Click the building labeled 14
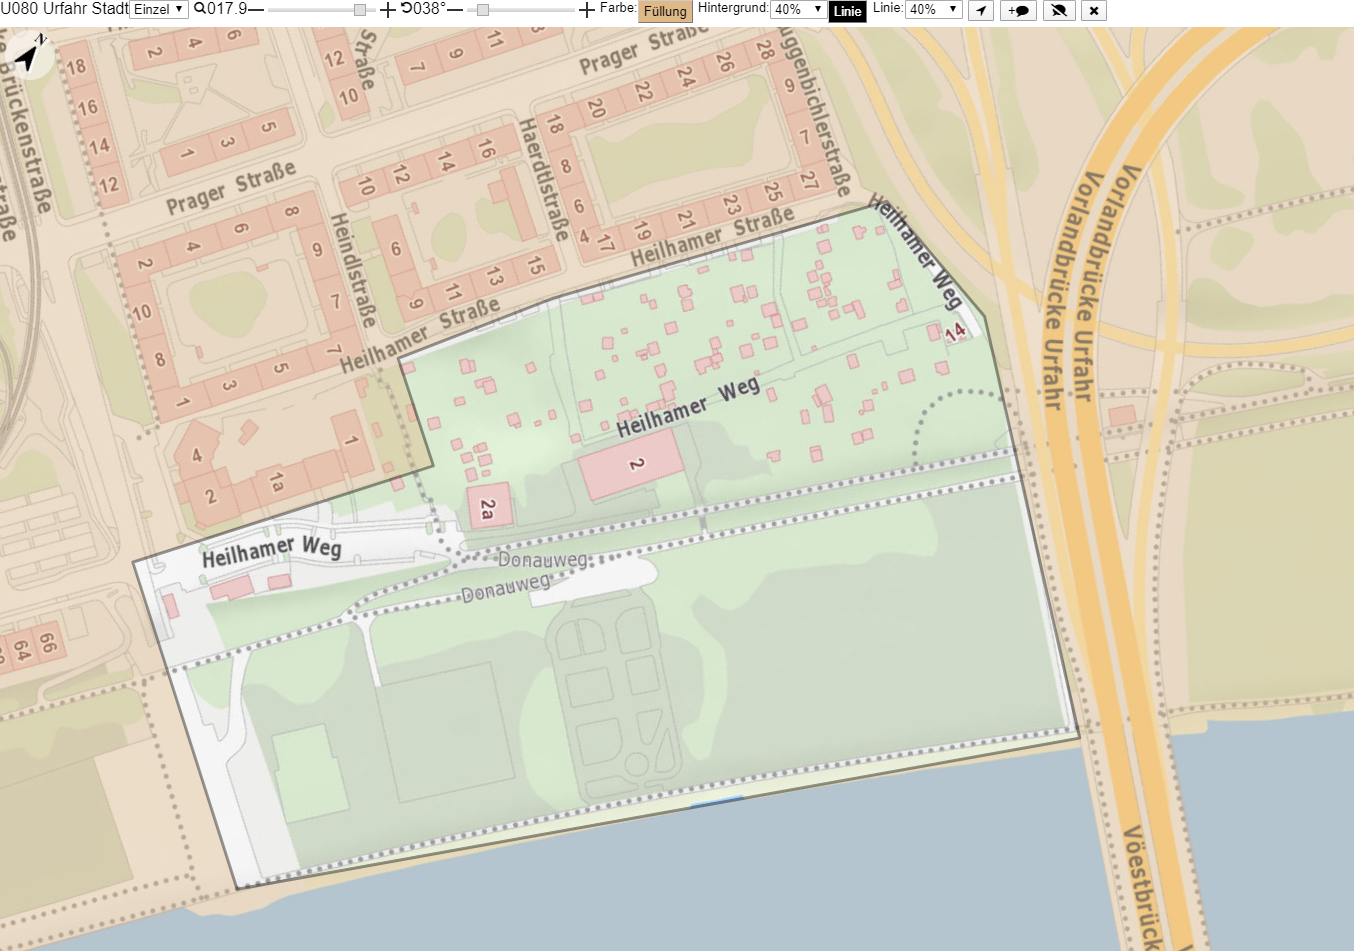1354x951 pixels. (x=954, y=332)
